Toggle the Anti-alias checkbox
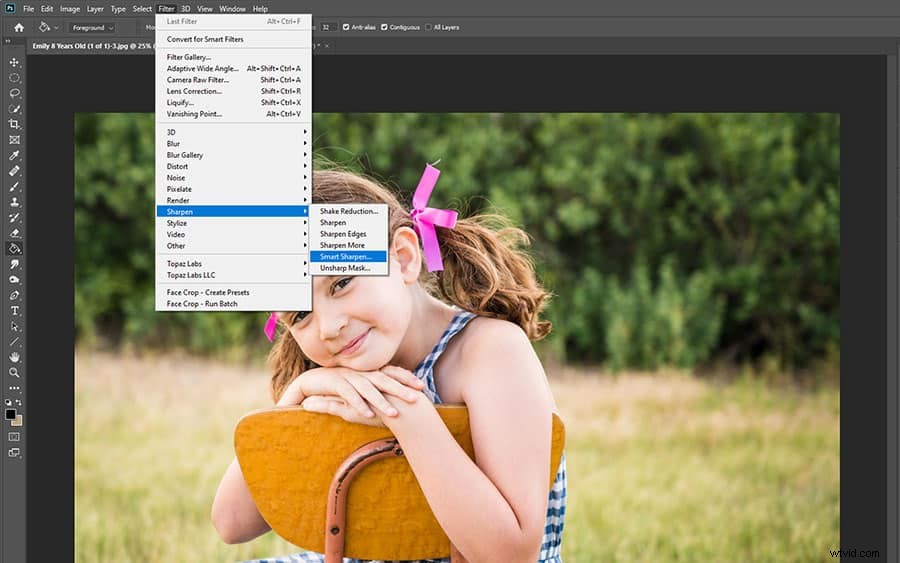This screenshot has height=563, width=900. 346,27
